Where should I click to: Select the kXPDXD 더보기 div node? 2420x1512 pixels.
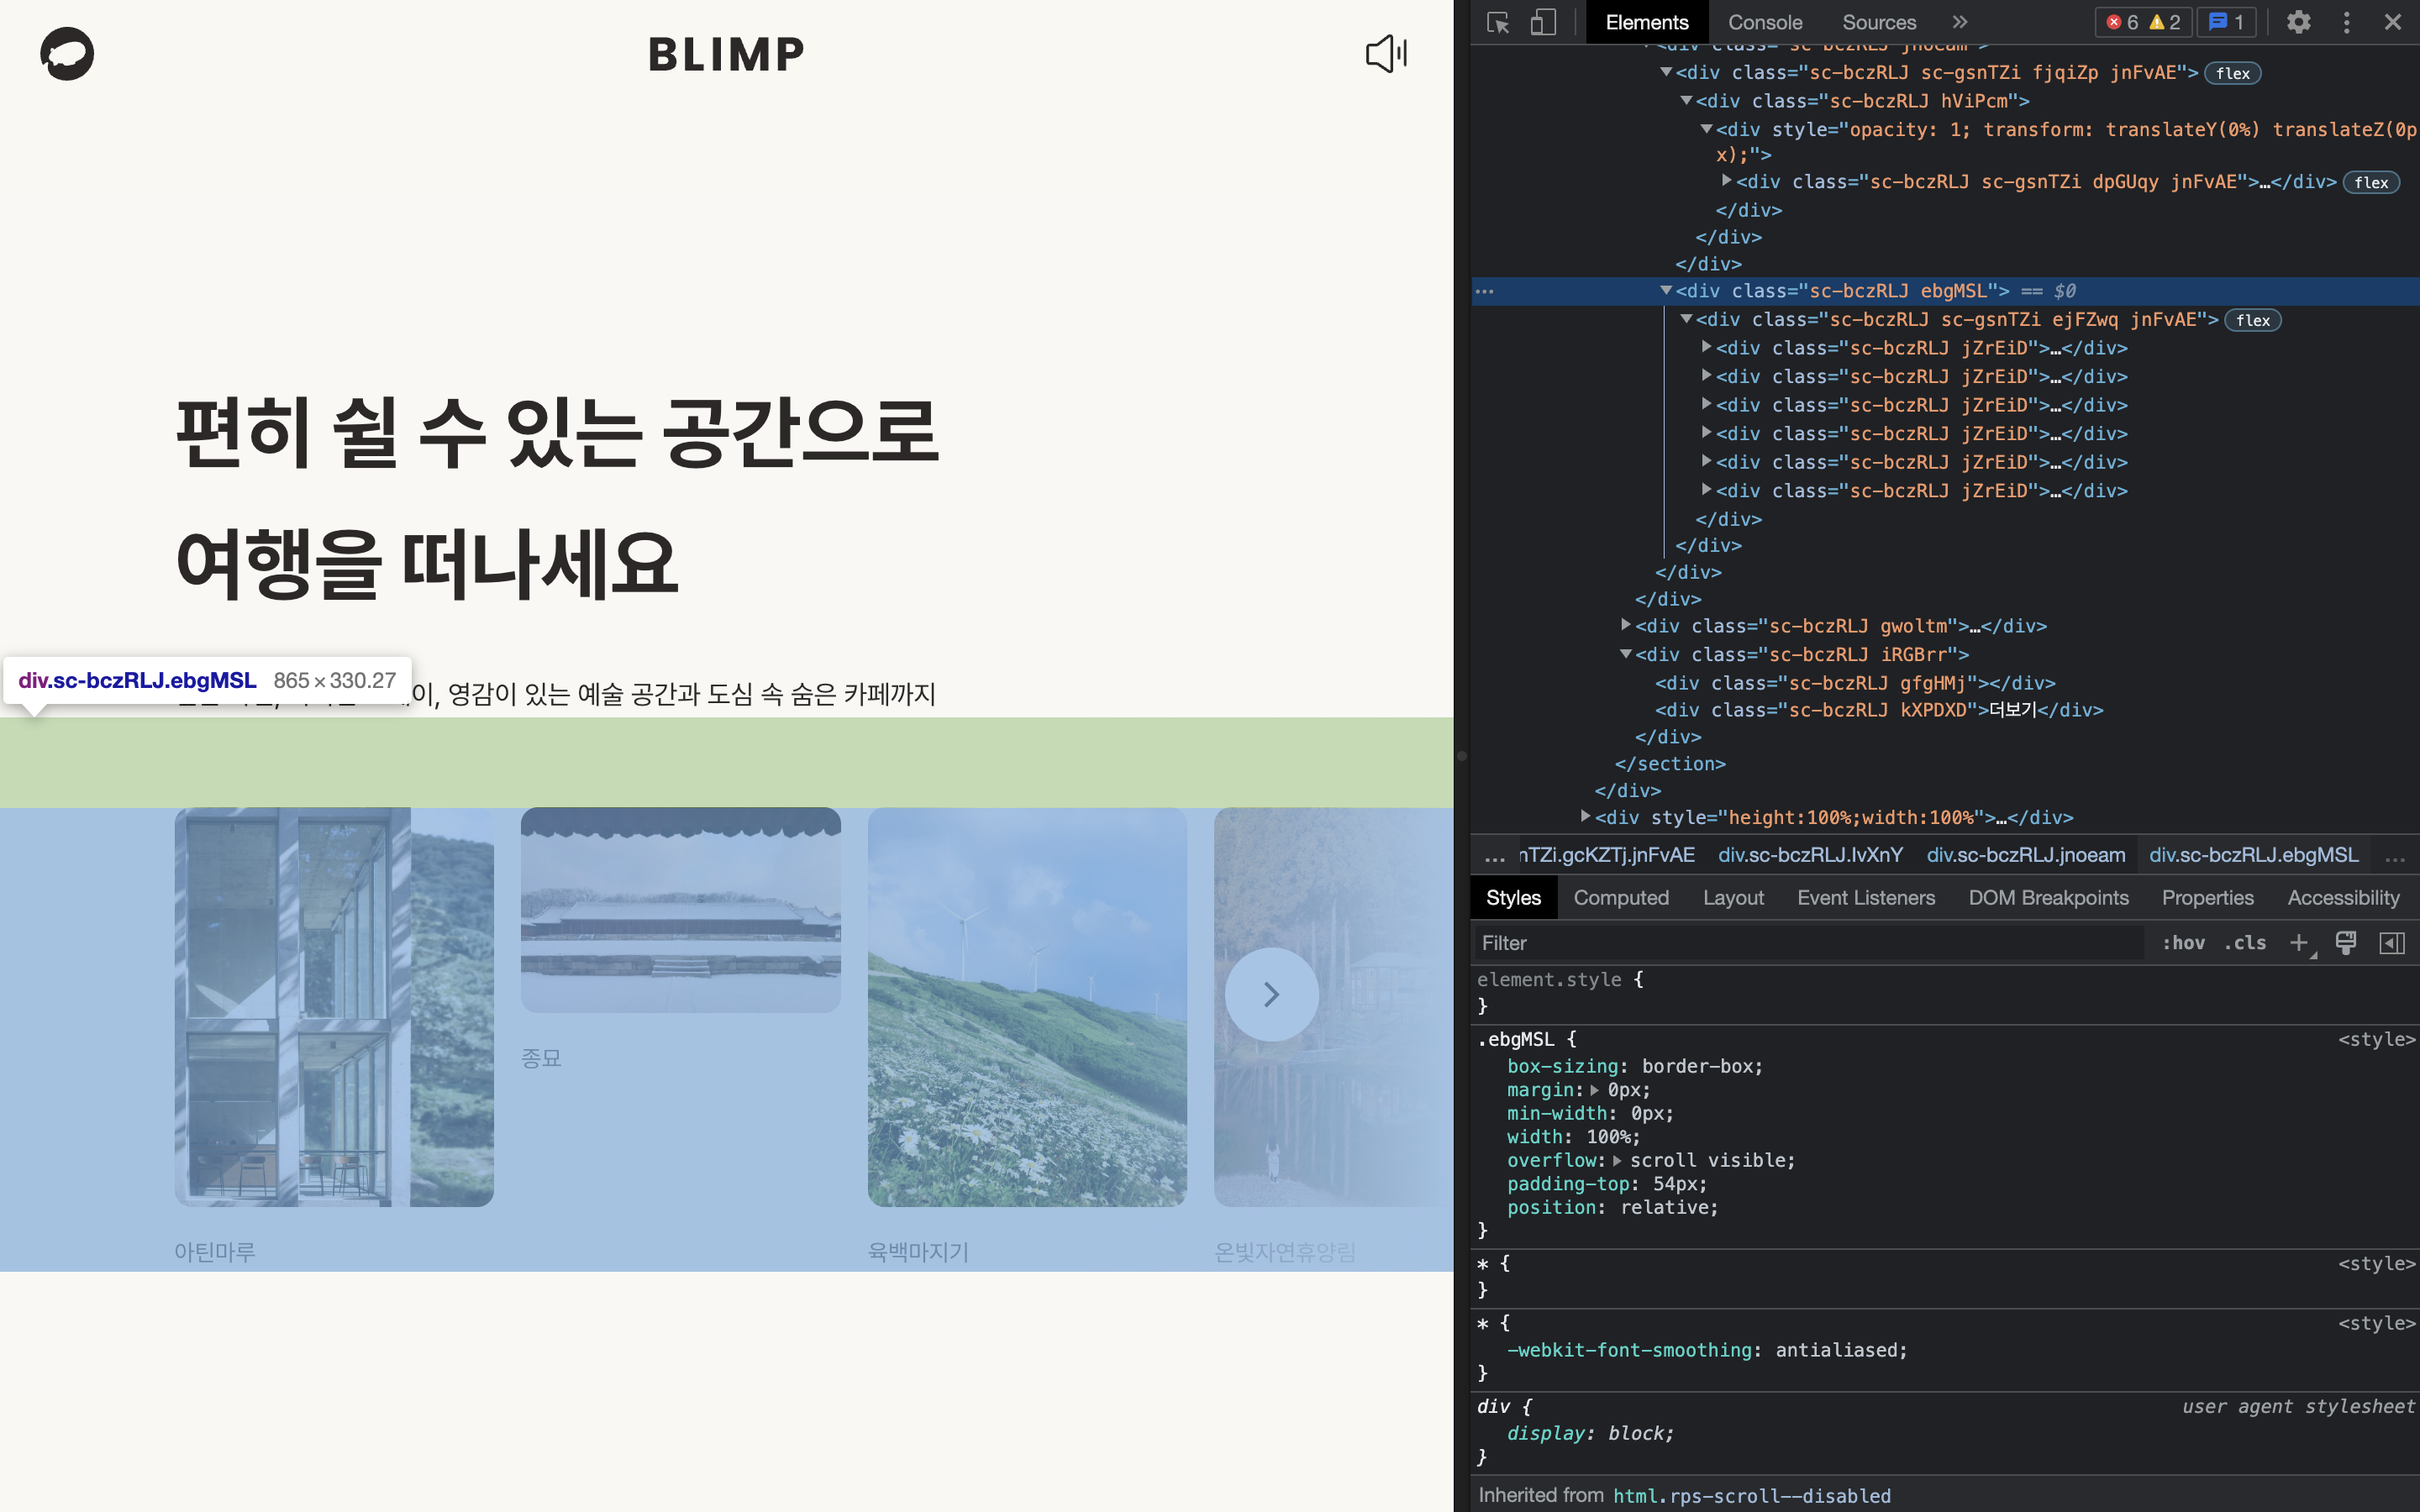click(x=1879, y=710)
